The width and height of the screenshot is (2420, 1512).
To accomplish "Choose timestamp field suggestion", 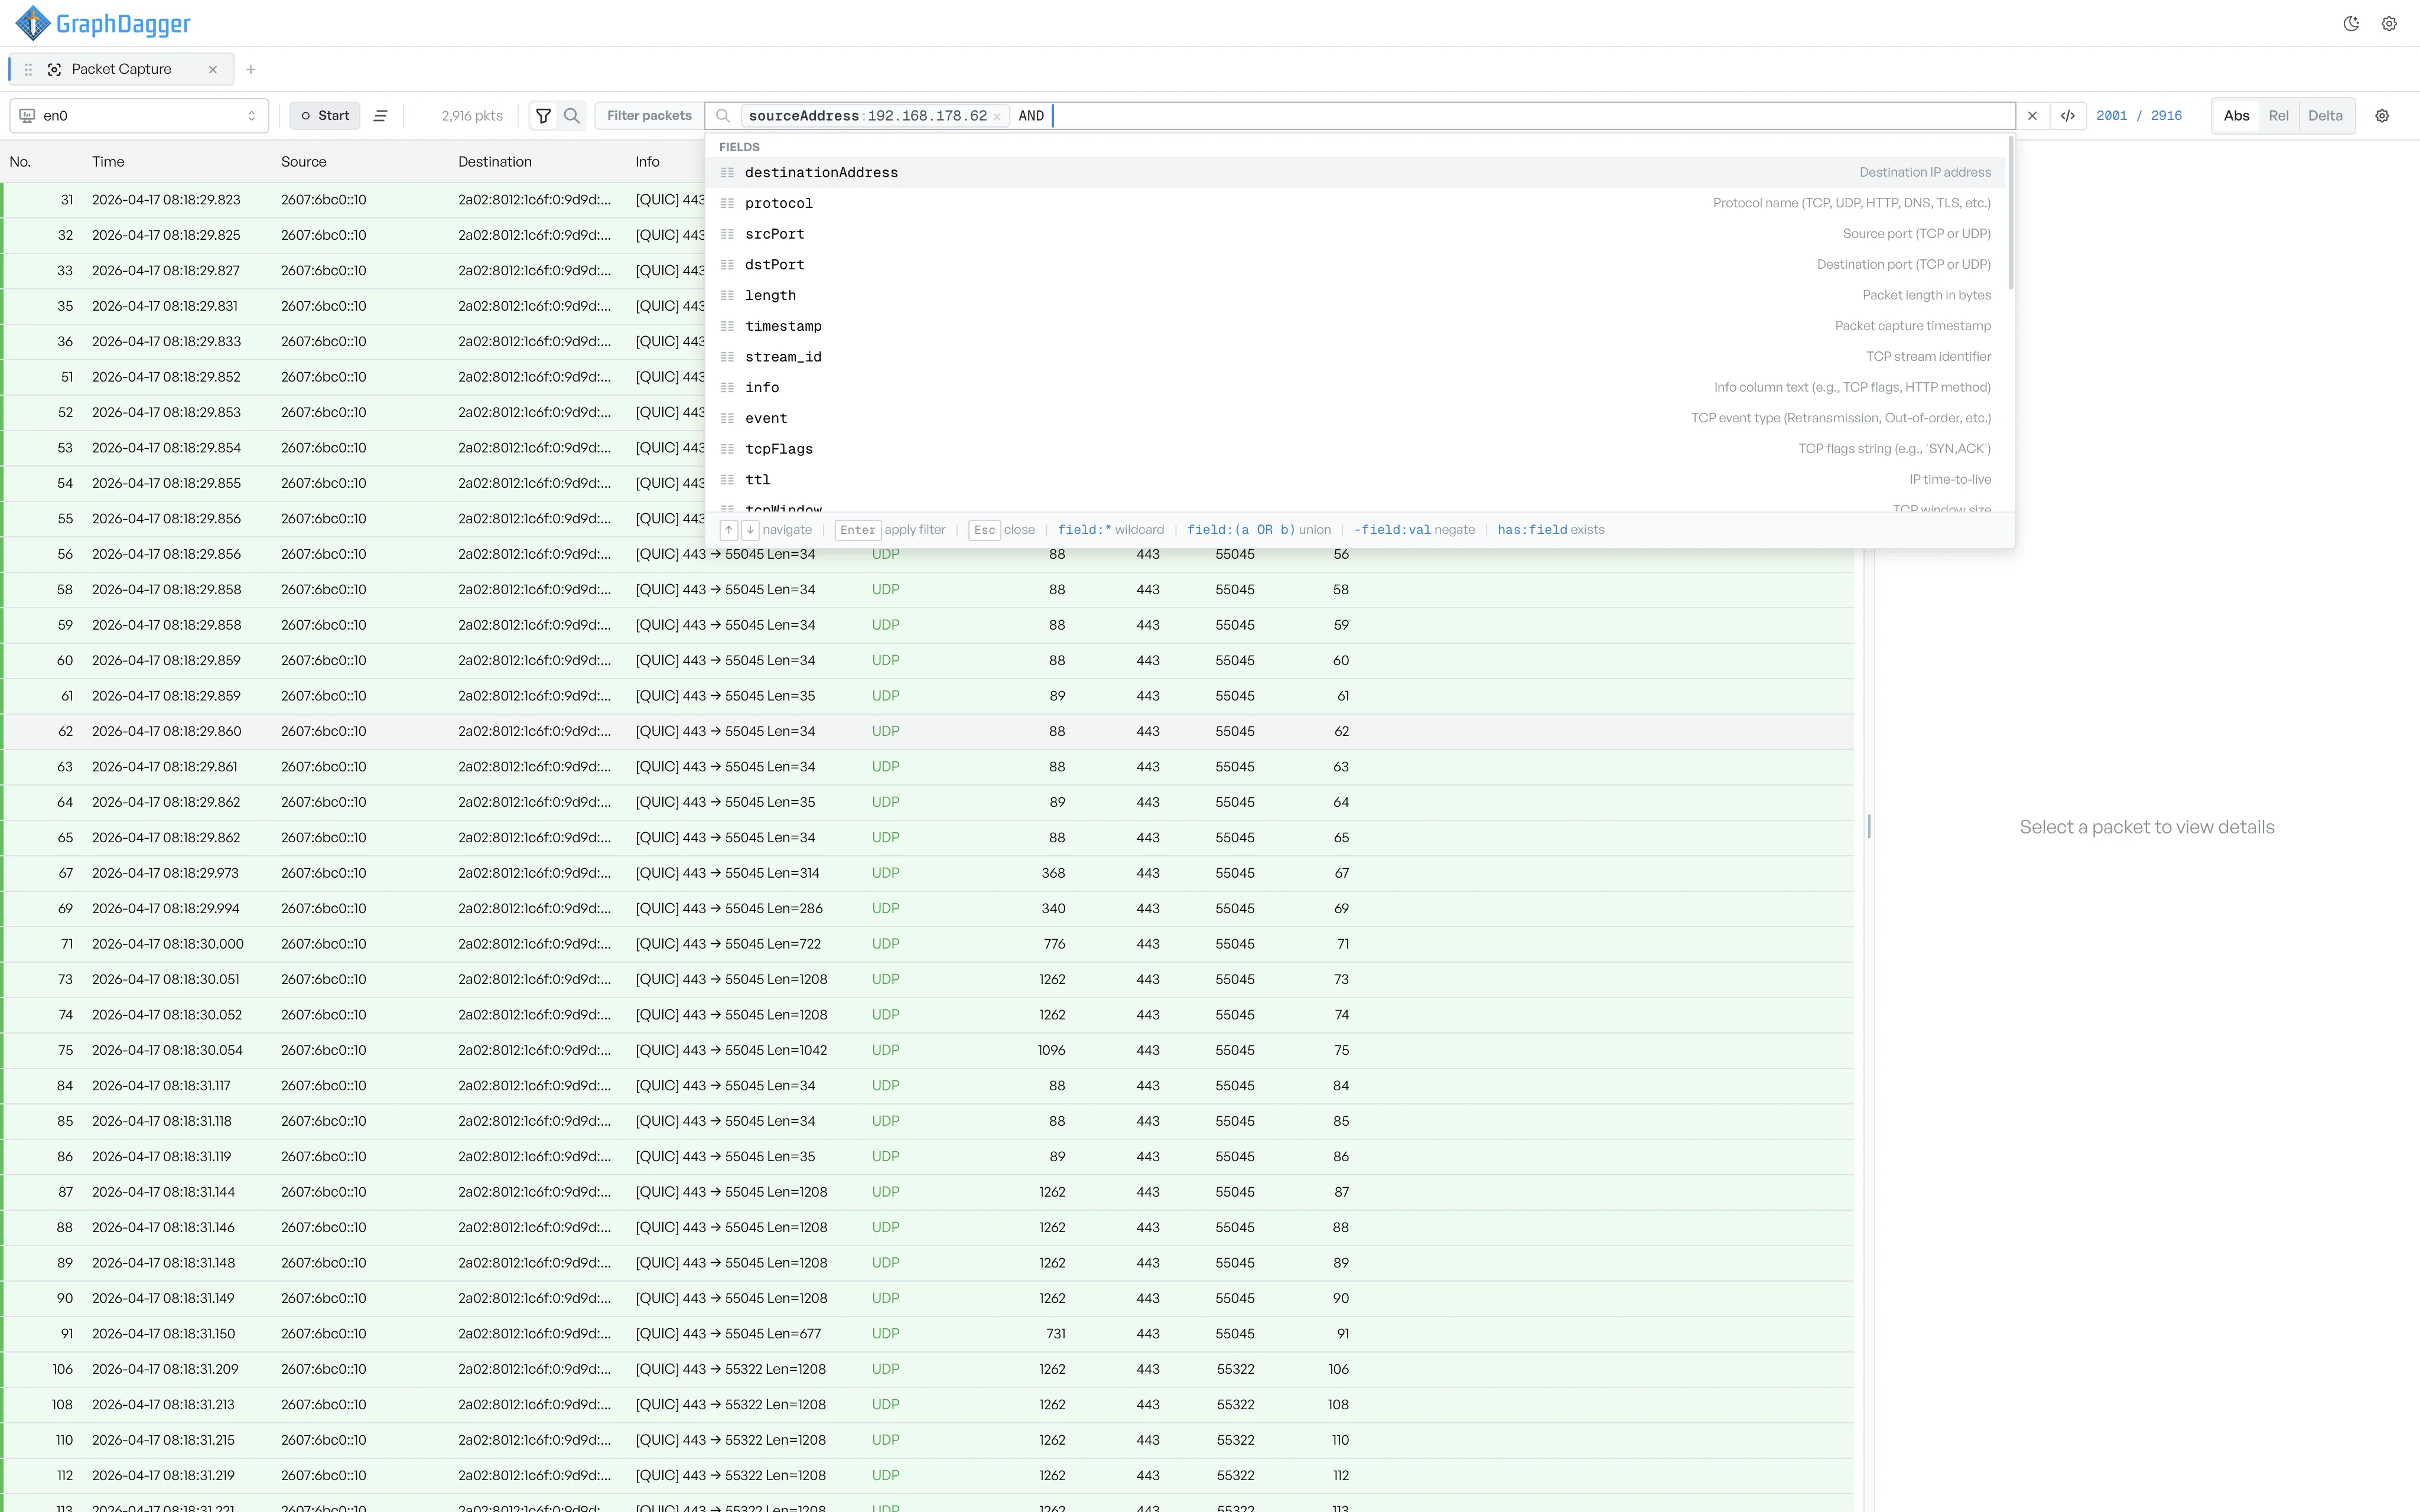I will click(x=1355, y=326).
